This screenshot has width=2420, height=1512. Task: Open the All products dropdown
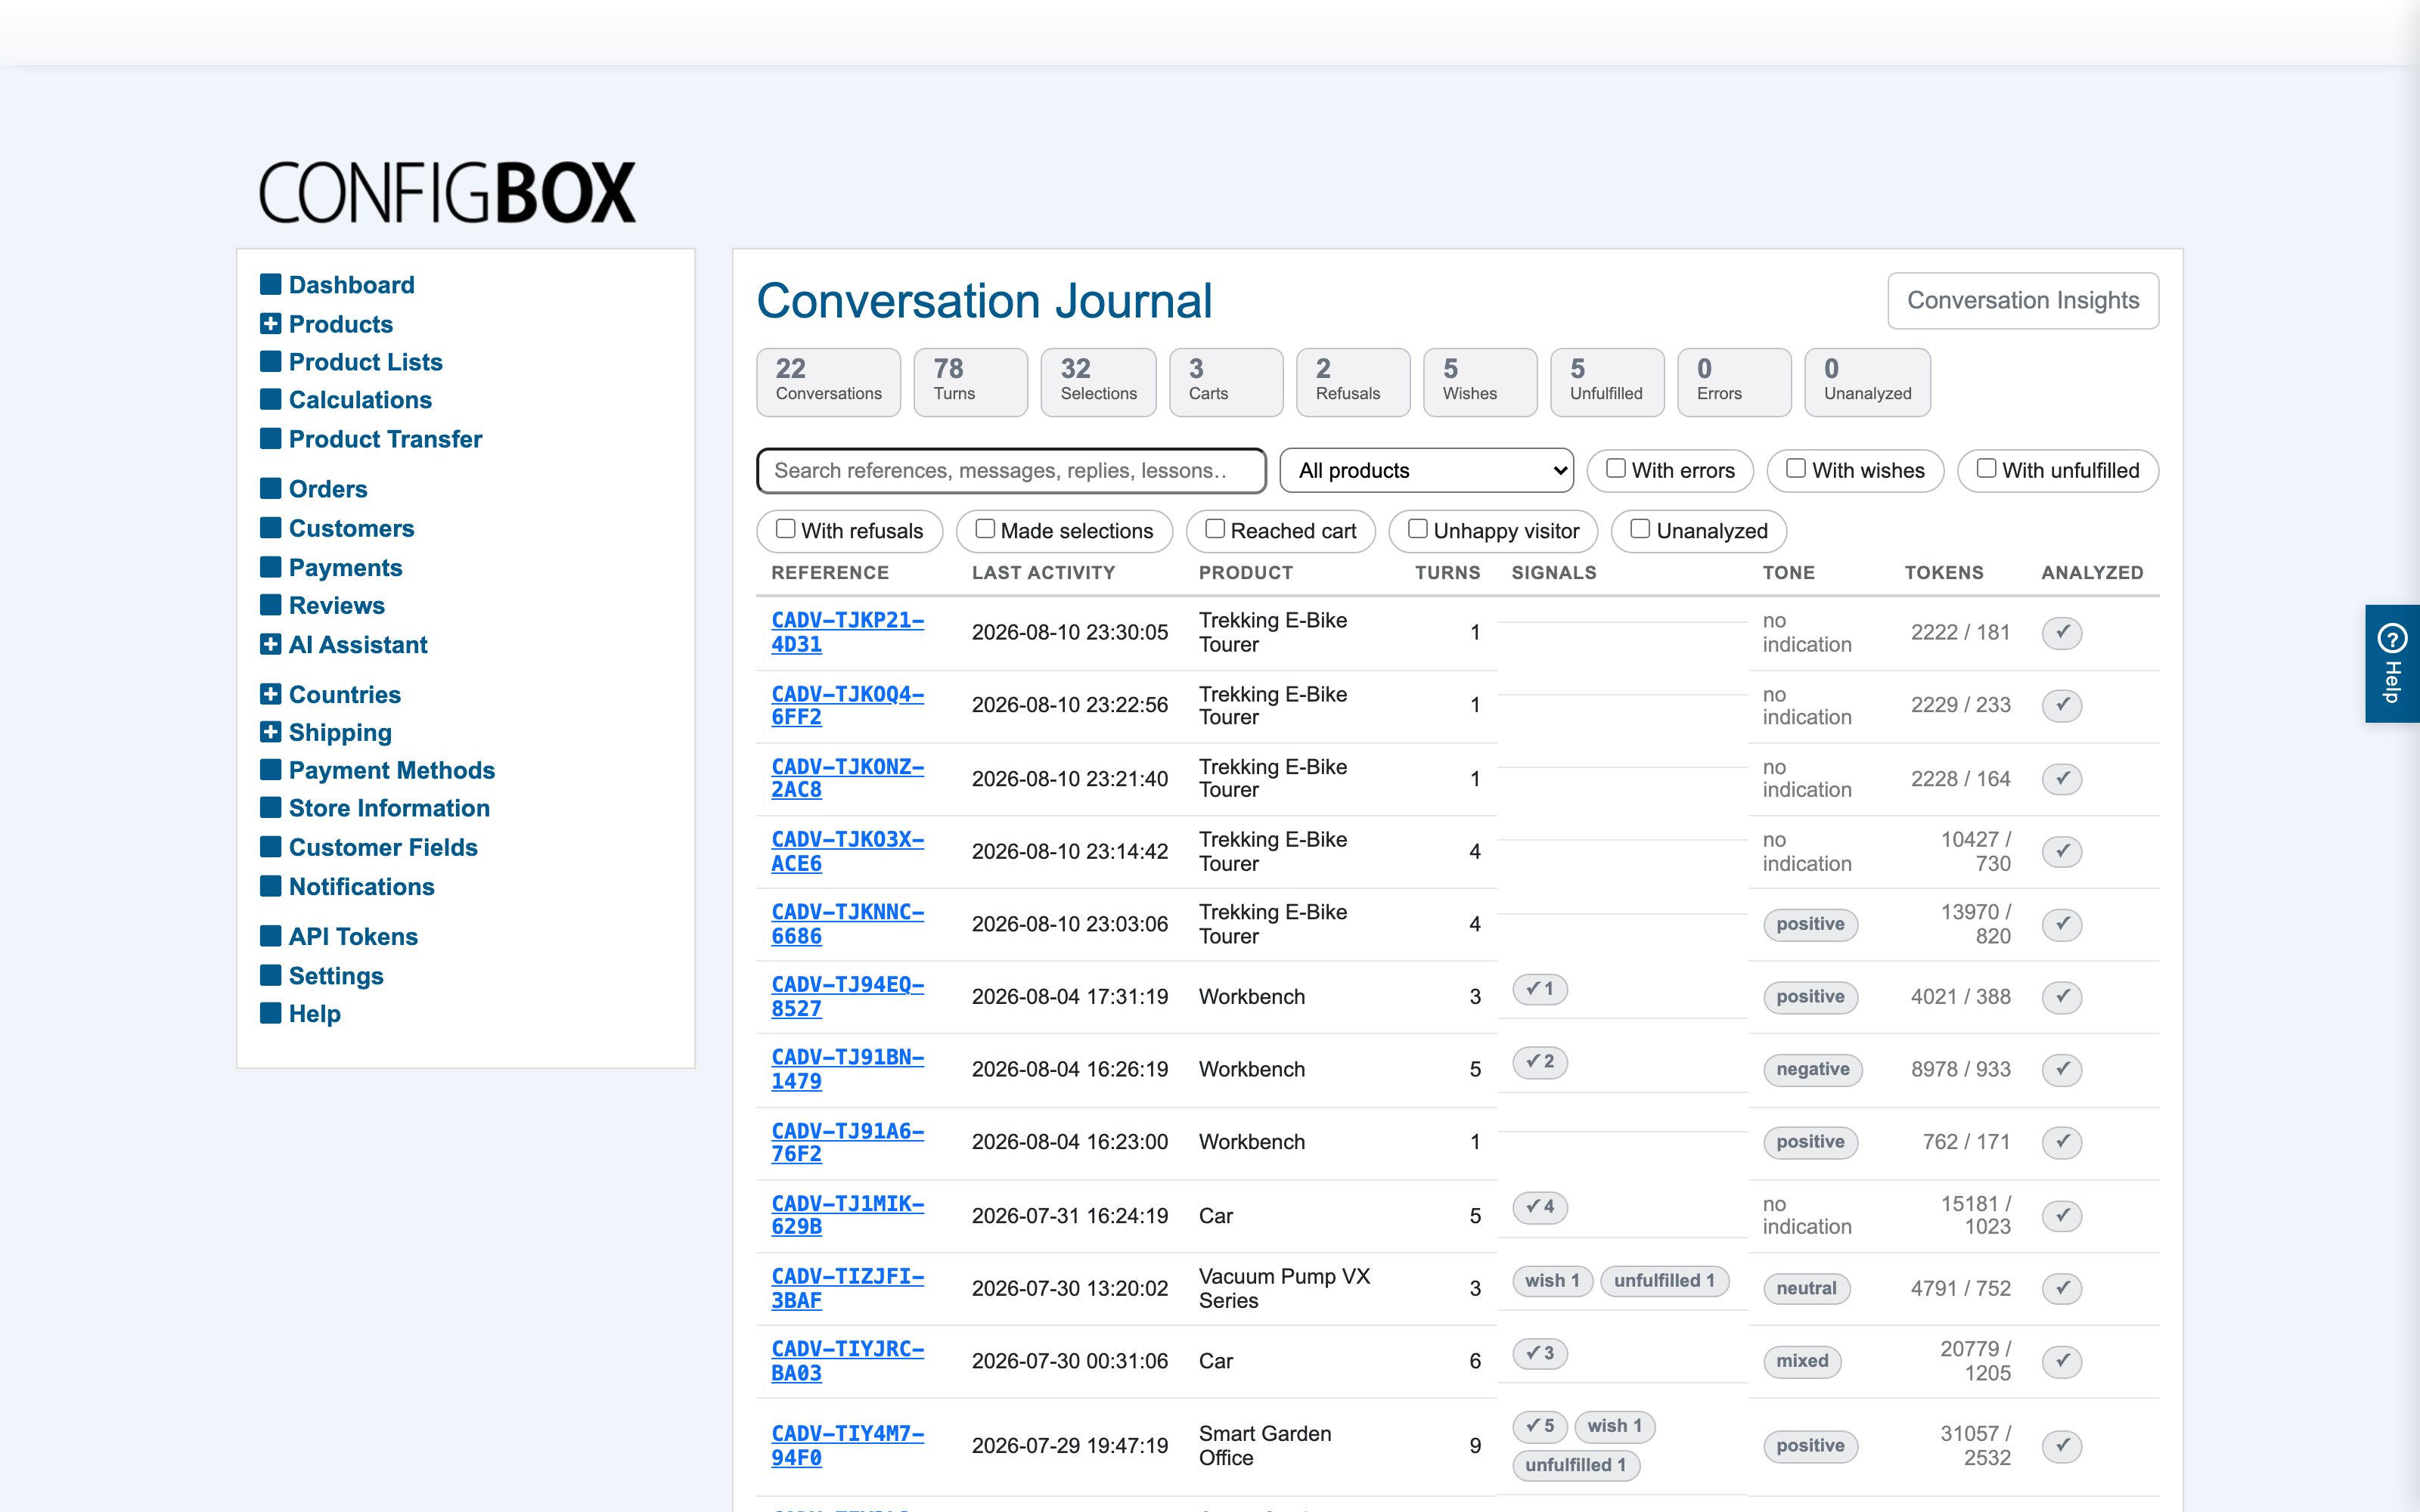click(x=1426, y=470)
